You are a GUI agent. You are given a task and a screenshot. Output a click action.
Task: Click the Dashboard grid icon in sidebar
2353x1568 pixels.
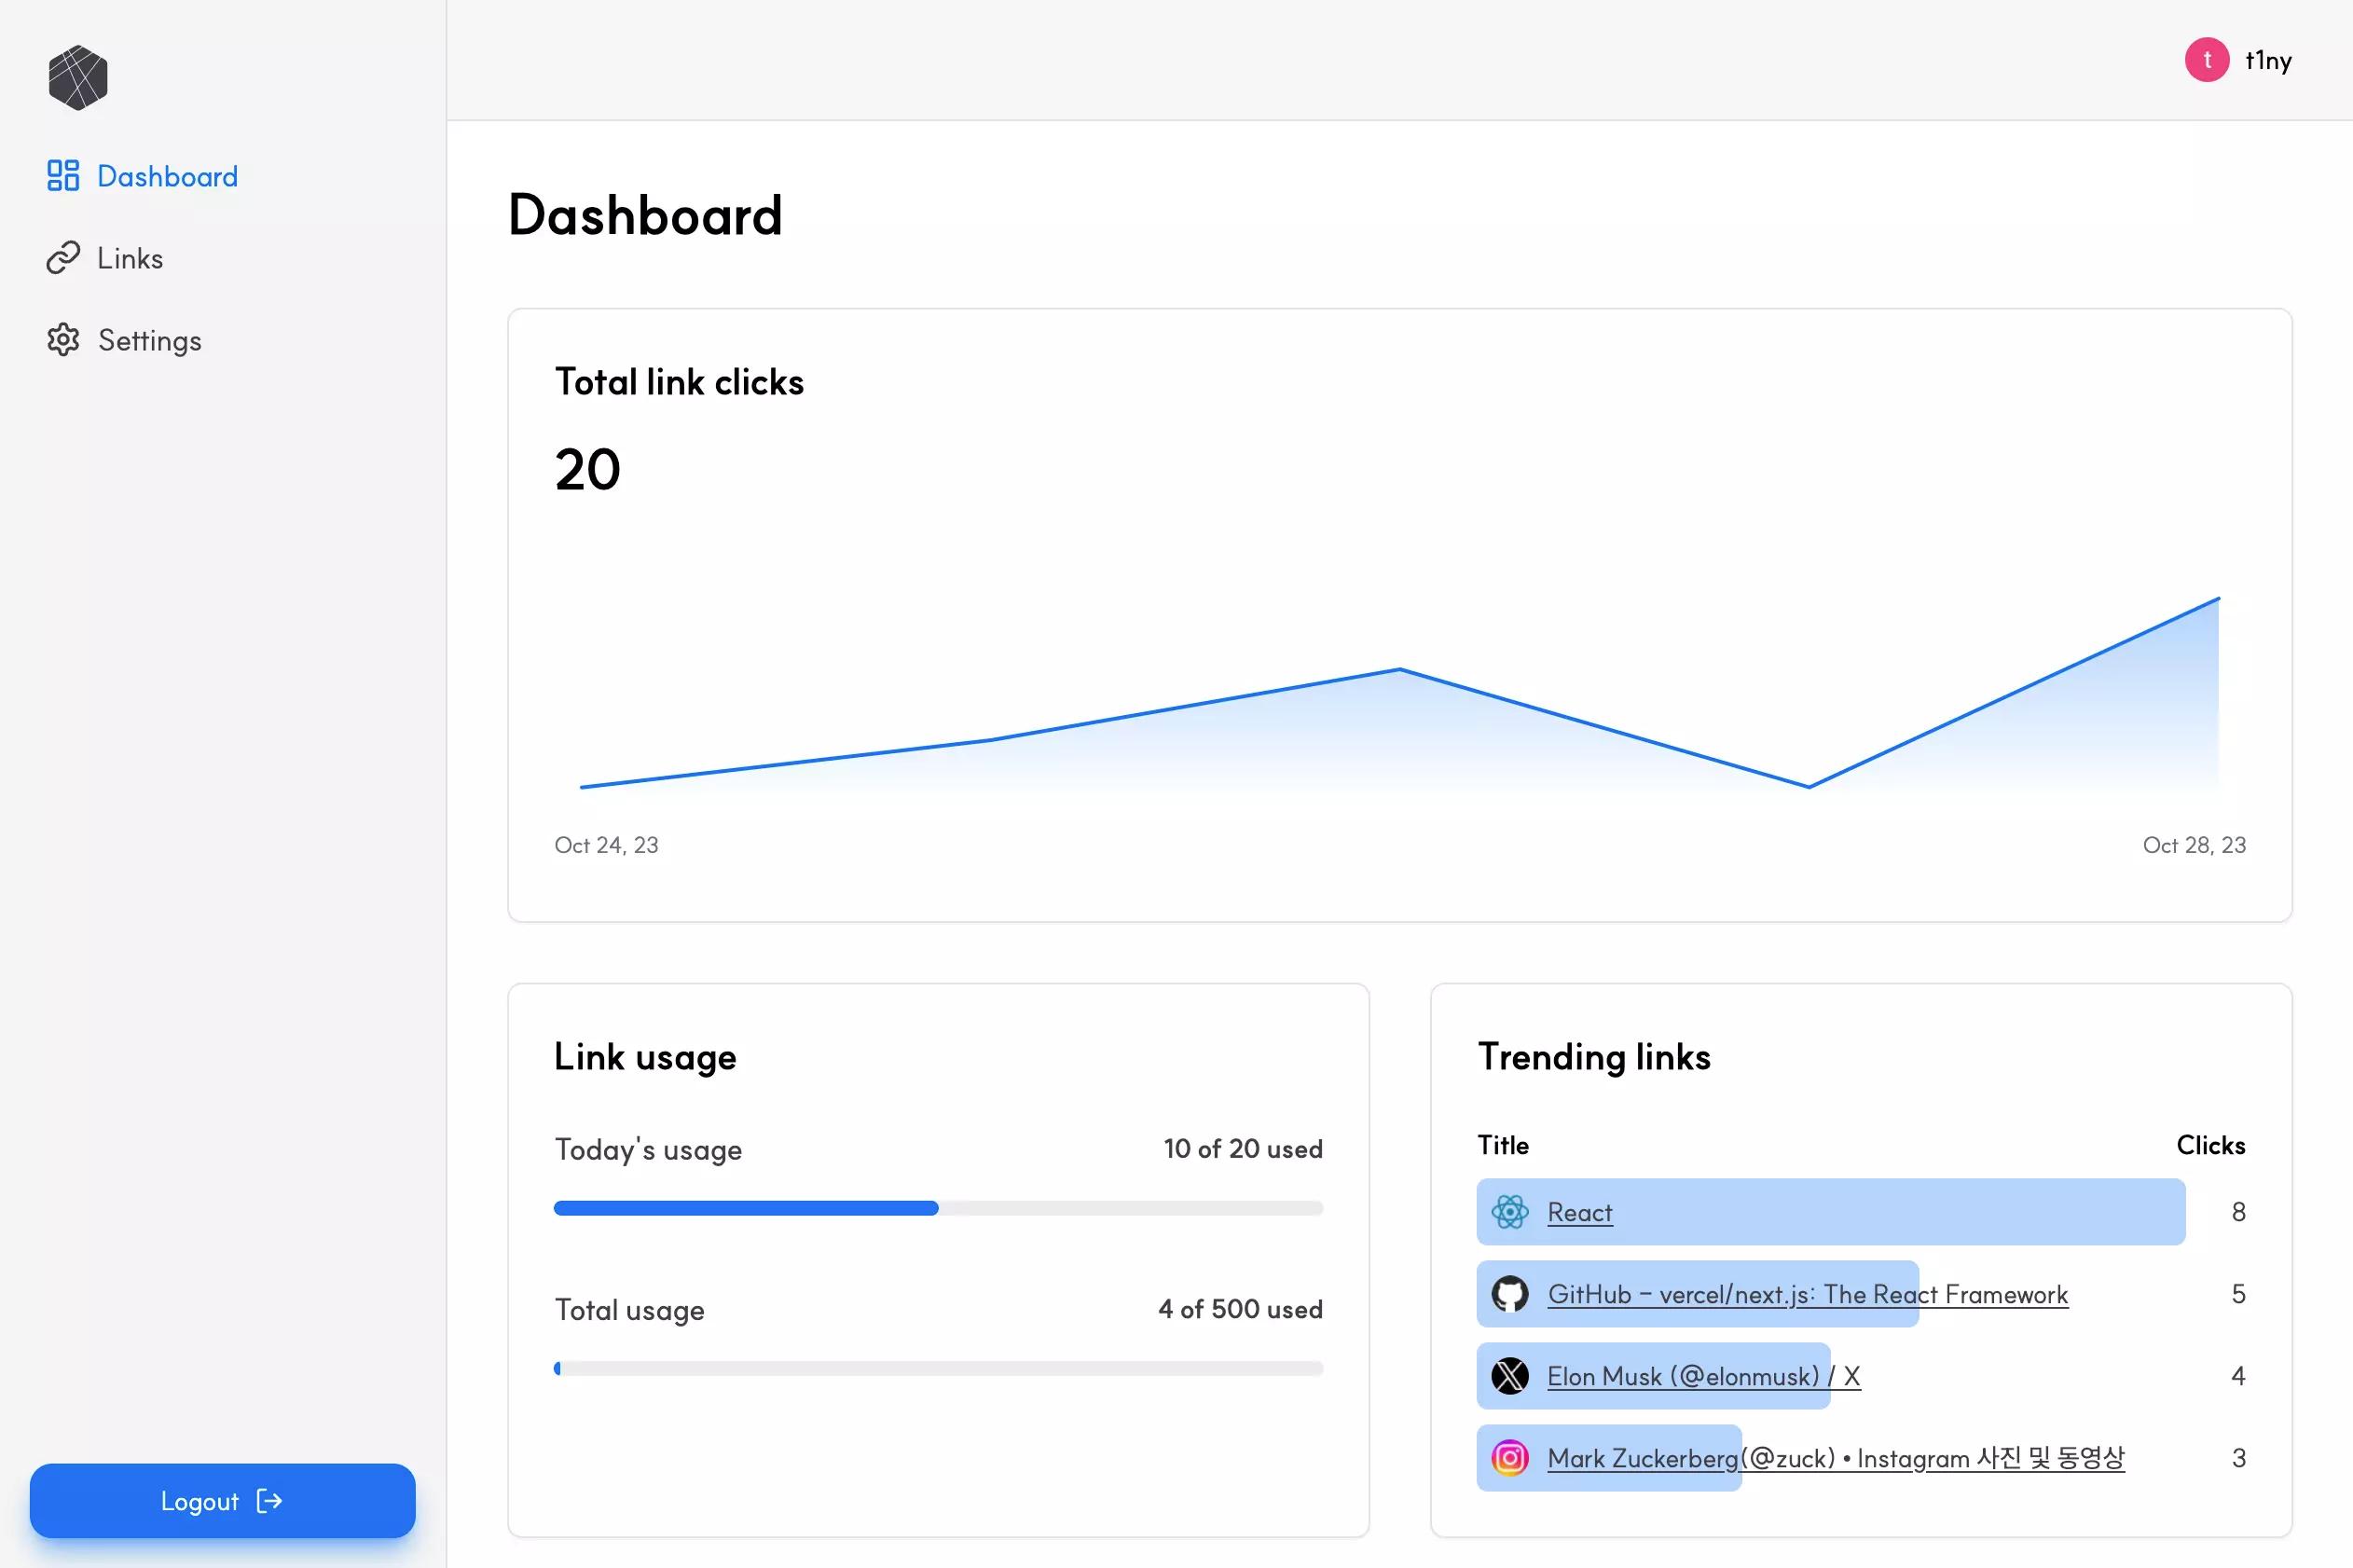coord(63,176)
